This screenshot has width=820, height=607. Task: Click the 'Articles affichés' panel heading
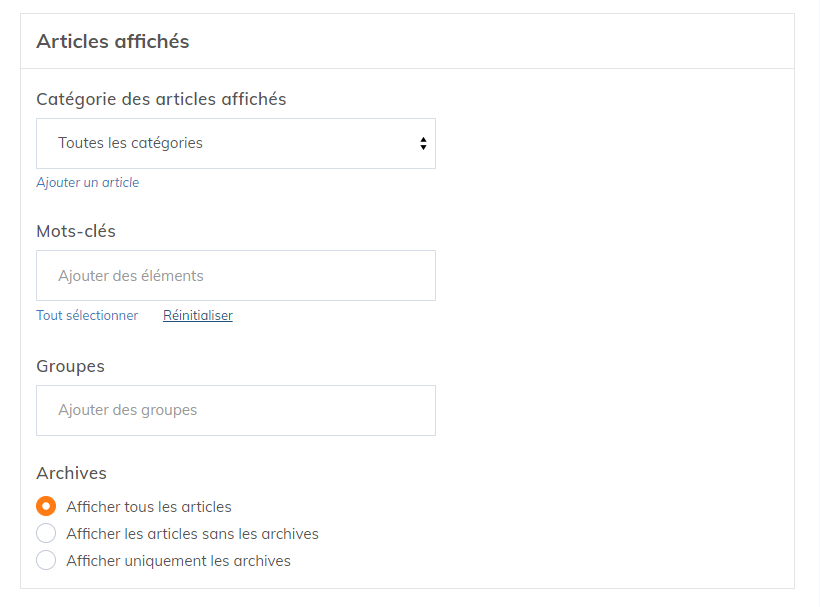click(x=113, y=41)
